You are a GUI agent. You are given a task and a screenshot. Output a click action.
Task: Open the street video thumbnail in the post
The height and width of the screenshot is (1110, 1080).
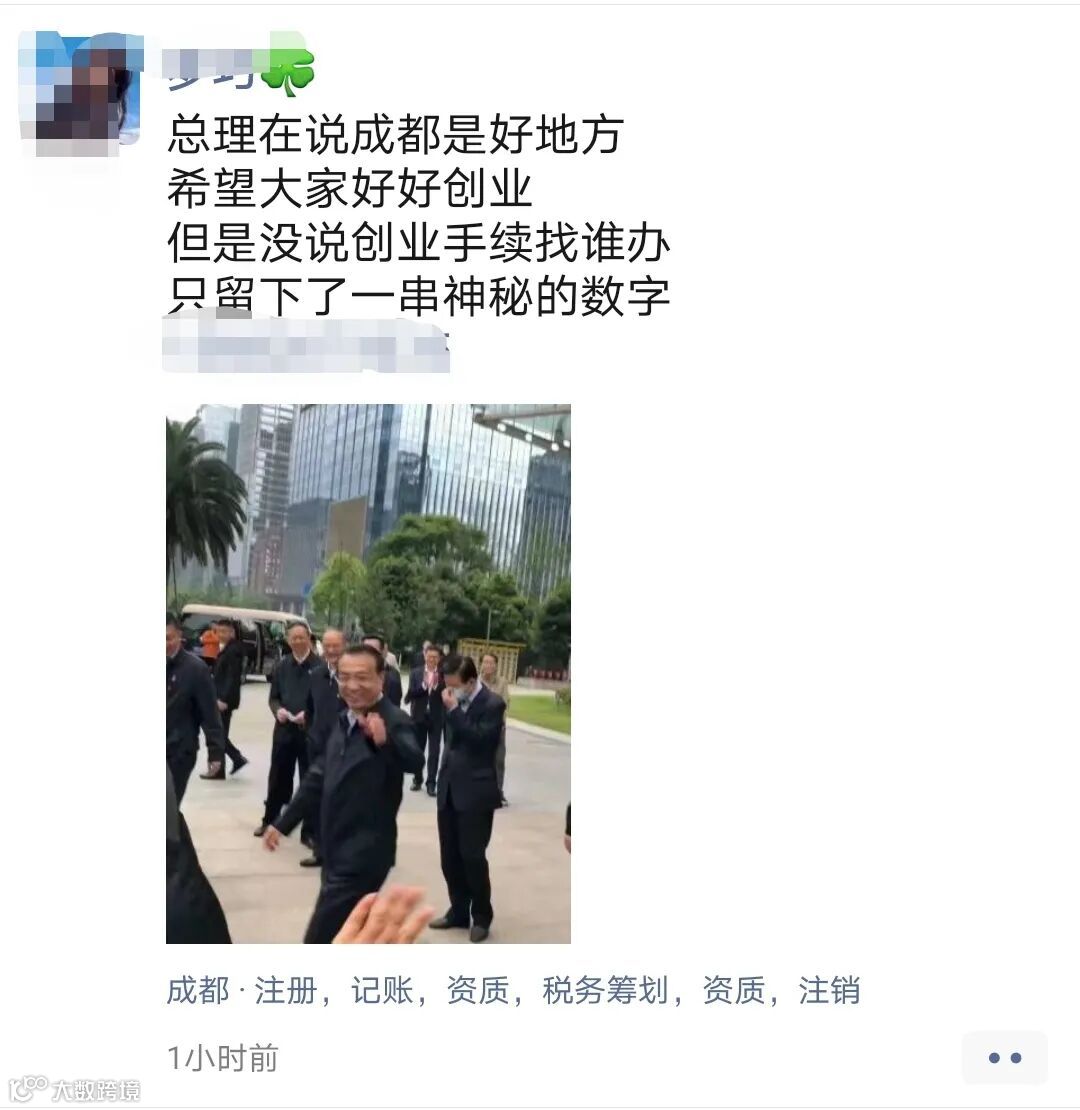click(x=368, y=673)
